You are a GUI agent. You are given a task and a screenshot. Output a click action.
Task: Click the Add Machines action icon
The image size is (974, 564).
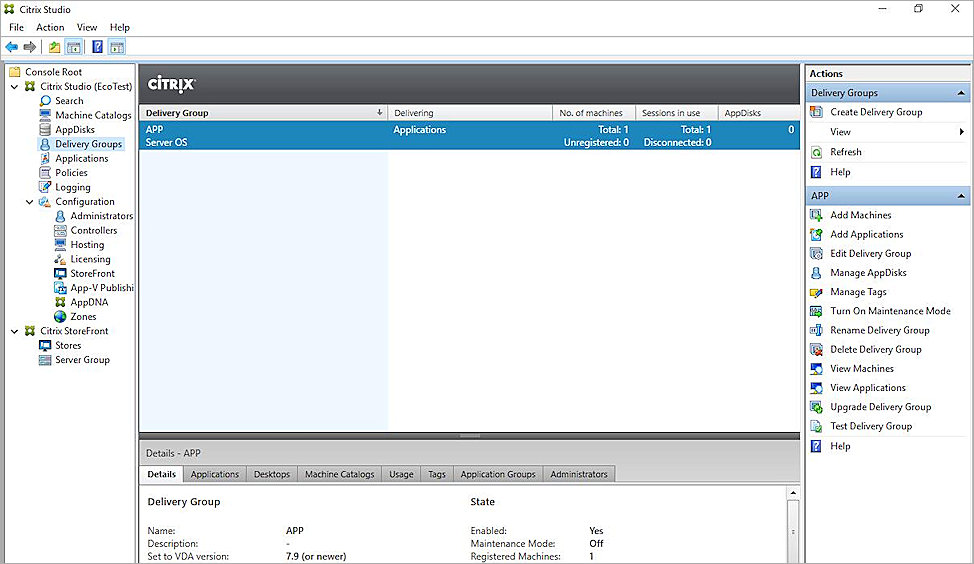[x=817, y=215]
